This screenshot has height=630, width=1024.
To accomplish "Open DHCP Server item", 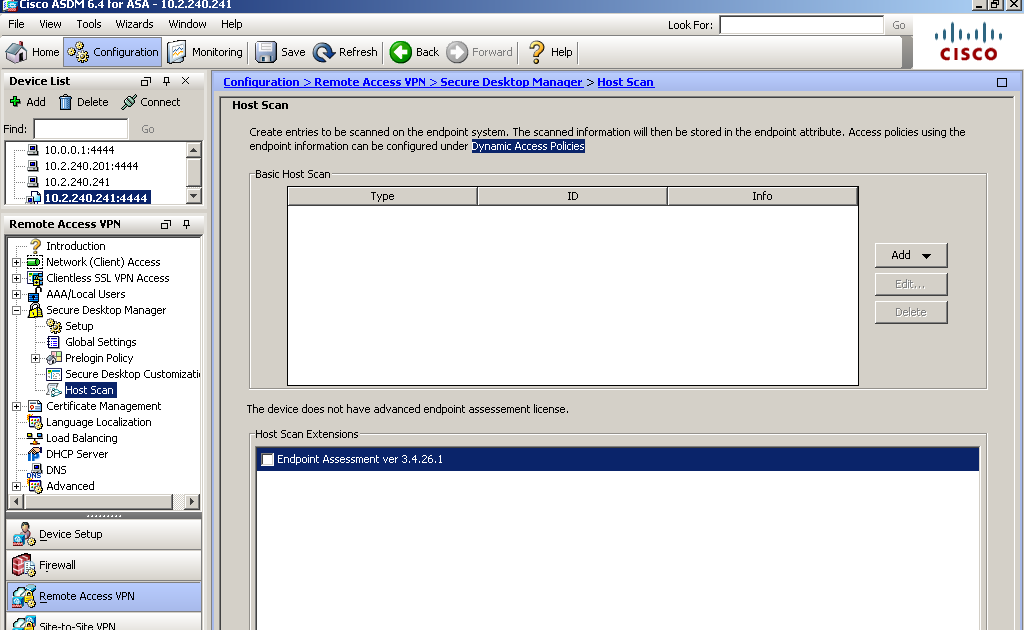I will tap(77, 454).
